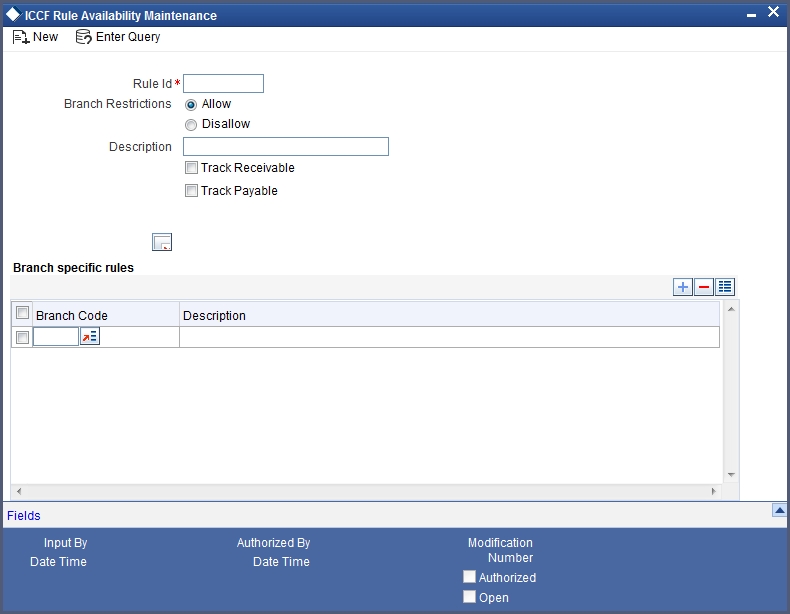Select the Allow radio button
Viewport: 790px width, 614px height.
pyautogui.click(x=190, y=105)
